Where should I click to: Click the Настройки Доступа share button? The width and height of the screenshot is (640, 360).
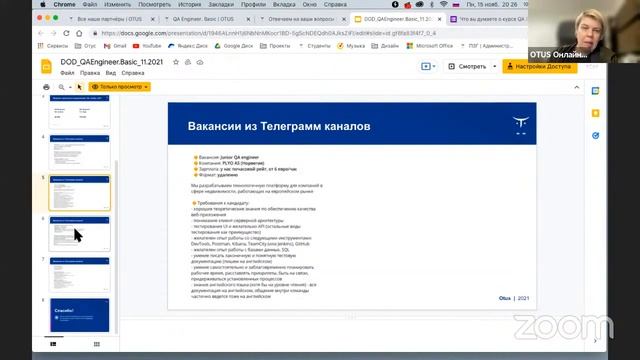pyautogui.click(x=540, y=66)
